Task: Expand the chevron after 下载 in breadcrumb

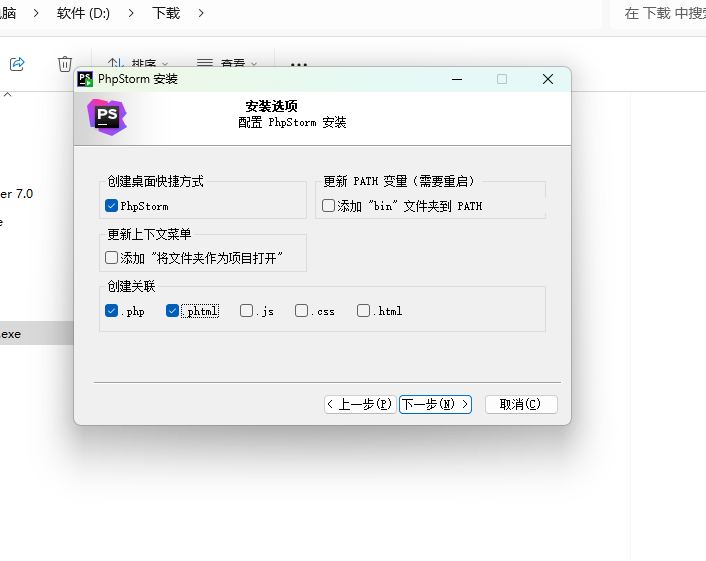Action: [201, 14]
